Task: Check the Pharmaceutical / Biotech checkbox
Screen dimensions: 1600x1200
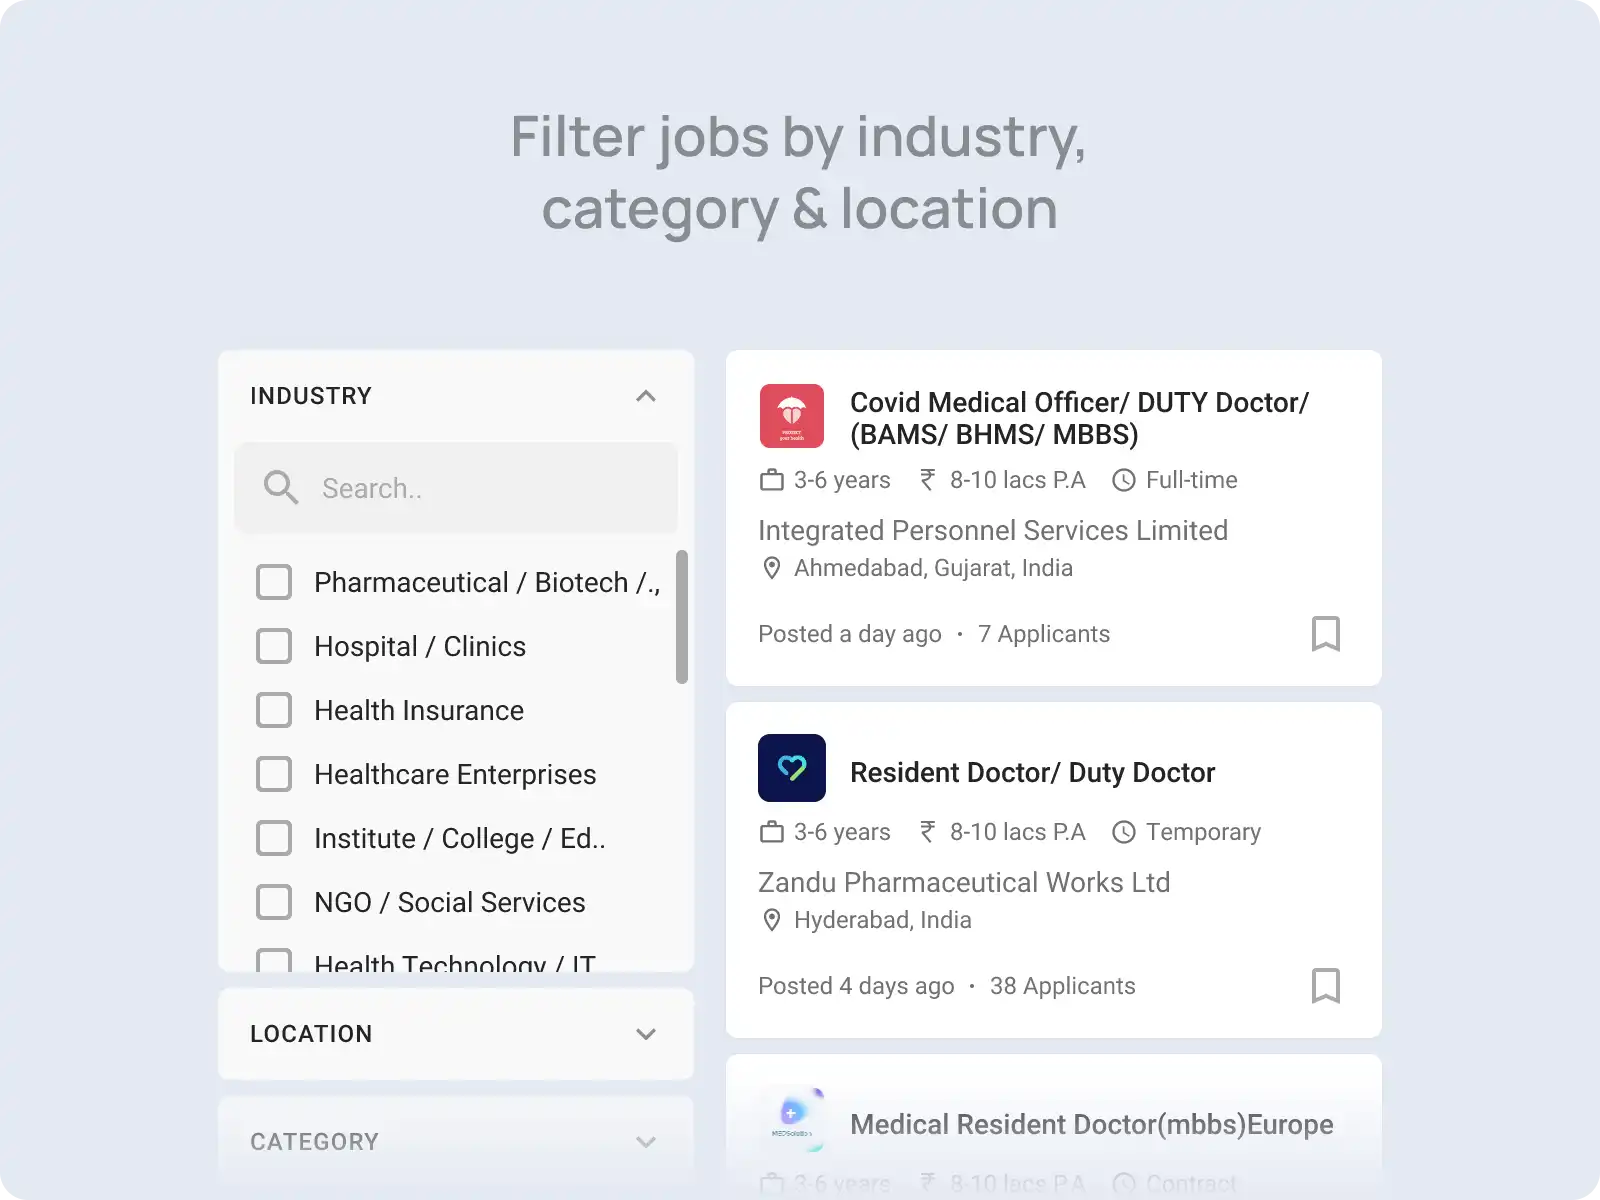Action: pos(274,582)
